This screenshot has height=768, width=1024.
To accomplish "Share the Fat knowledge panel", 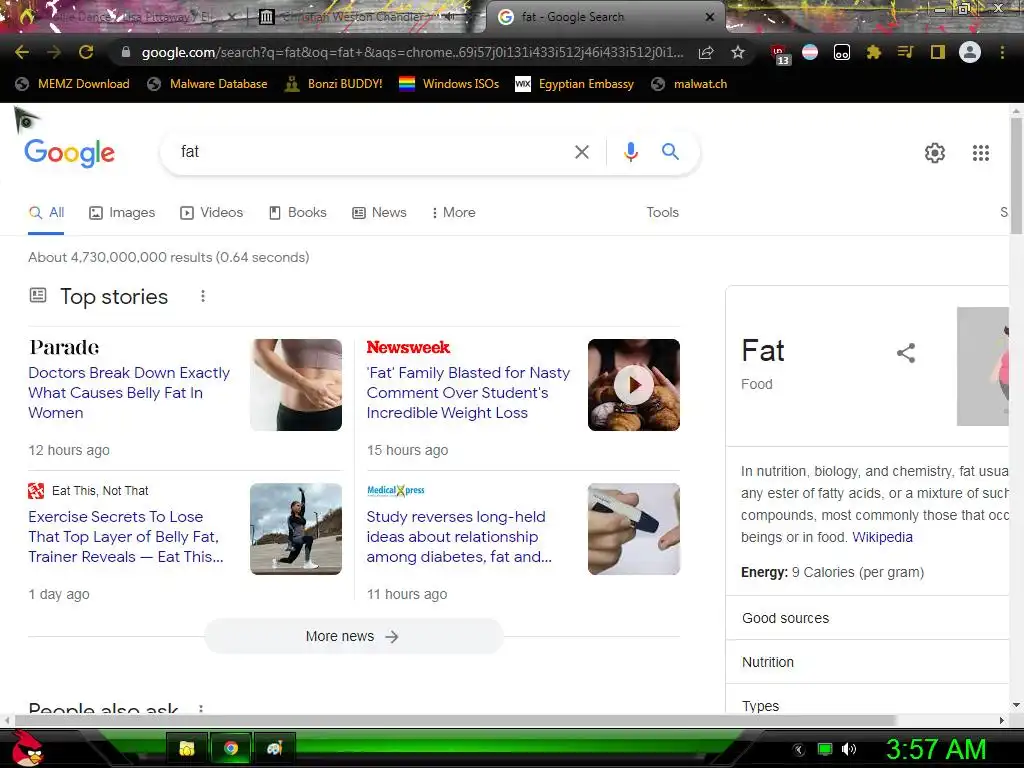I will click(x=906, y=353).
